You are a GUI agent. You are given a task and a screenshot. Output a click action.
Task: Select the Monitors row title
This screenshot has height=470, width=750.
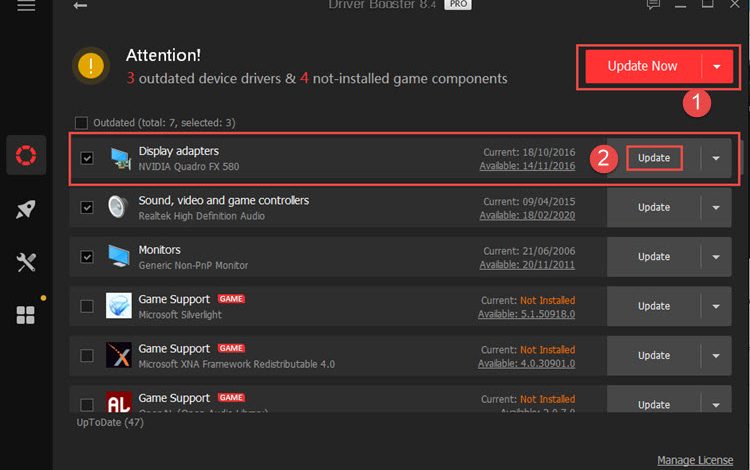pyautogui.click(x=159, y=250)
